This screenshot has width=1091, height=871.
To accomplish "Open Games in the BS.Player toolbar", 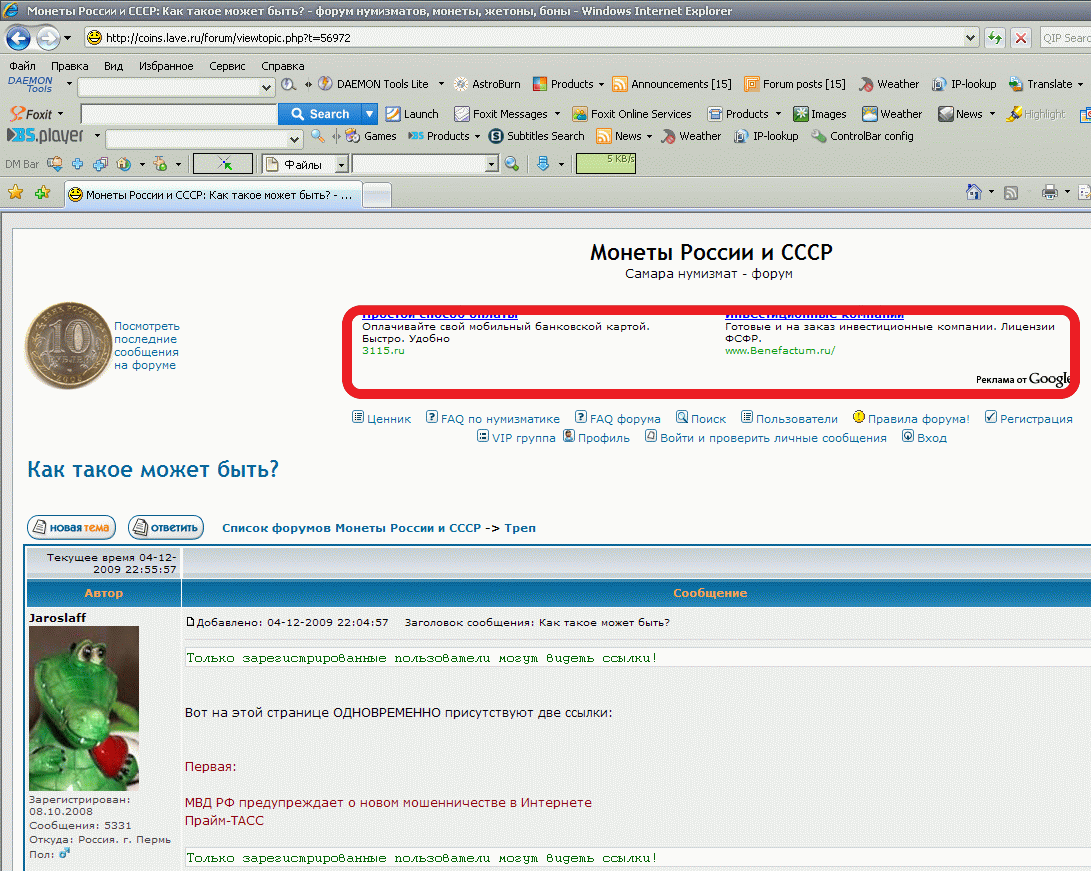I will pos(371,136).
